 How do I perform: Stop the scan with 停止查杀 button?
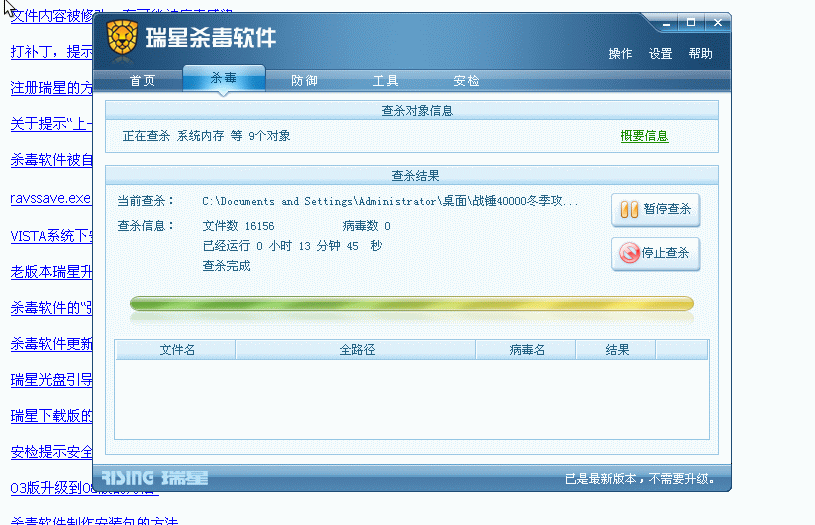(x=655, y=254)
